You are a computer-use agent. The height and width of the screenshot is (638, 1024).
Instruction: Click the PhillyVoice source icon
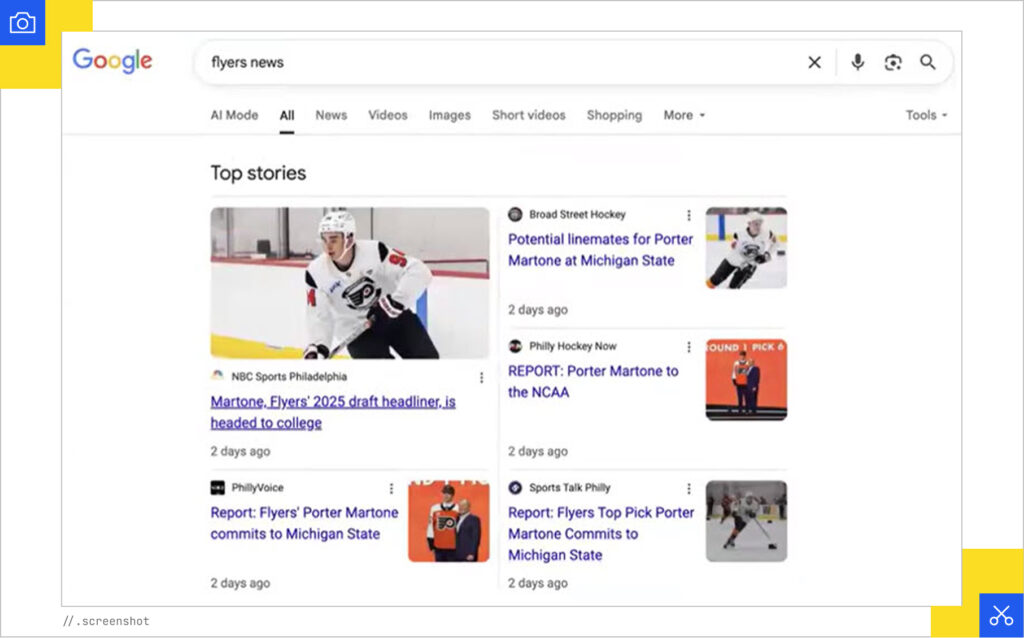coord(218,488)
